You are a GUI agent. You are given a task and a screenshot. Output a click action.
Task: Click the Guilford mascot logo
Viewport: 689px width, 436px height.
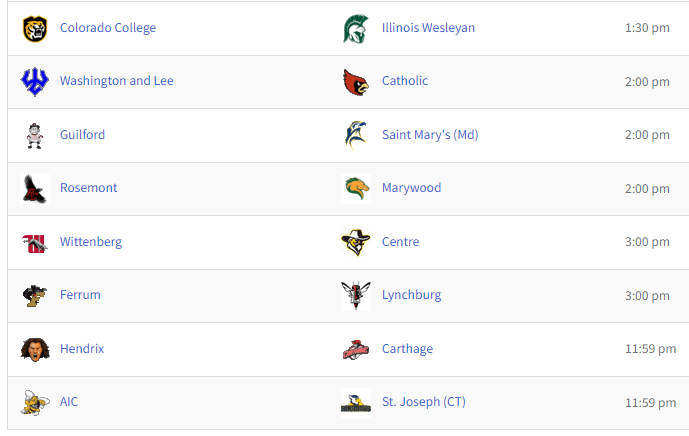pyautogui.click(x=35, y=136)
